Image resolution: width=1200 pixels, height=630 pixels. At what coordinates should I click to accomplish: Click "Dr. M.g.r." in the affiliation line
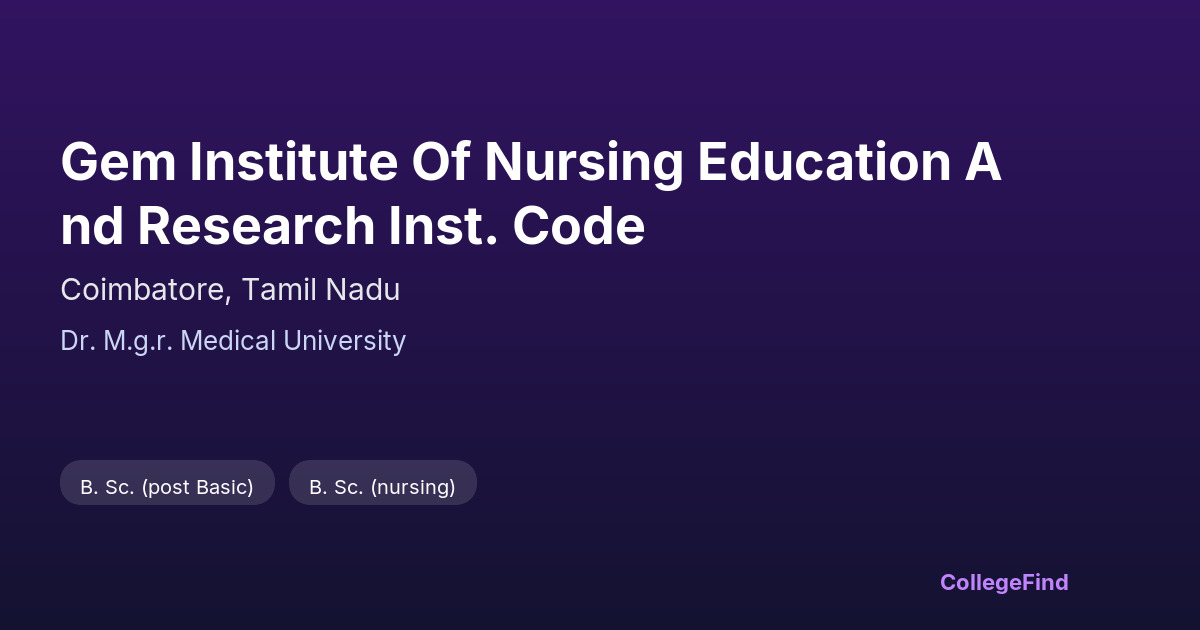[117, 341]
